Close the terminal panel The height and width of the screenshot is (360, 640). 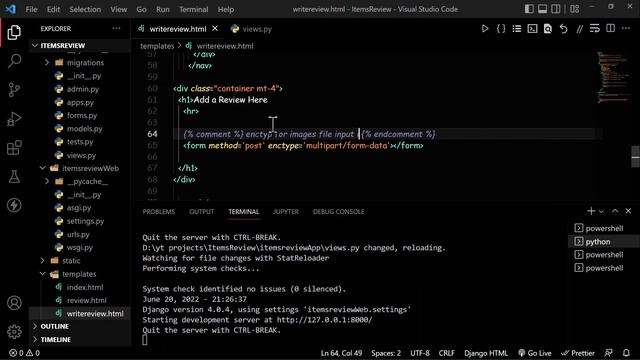point(628,211)
